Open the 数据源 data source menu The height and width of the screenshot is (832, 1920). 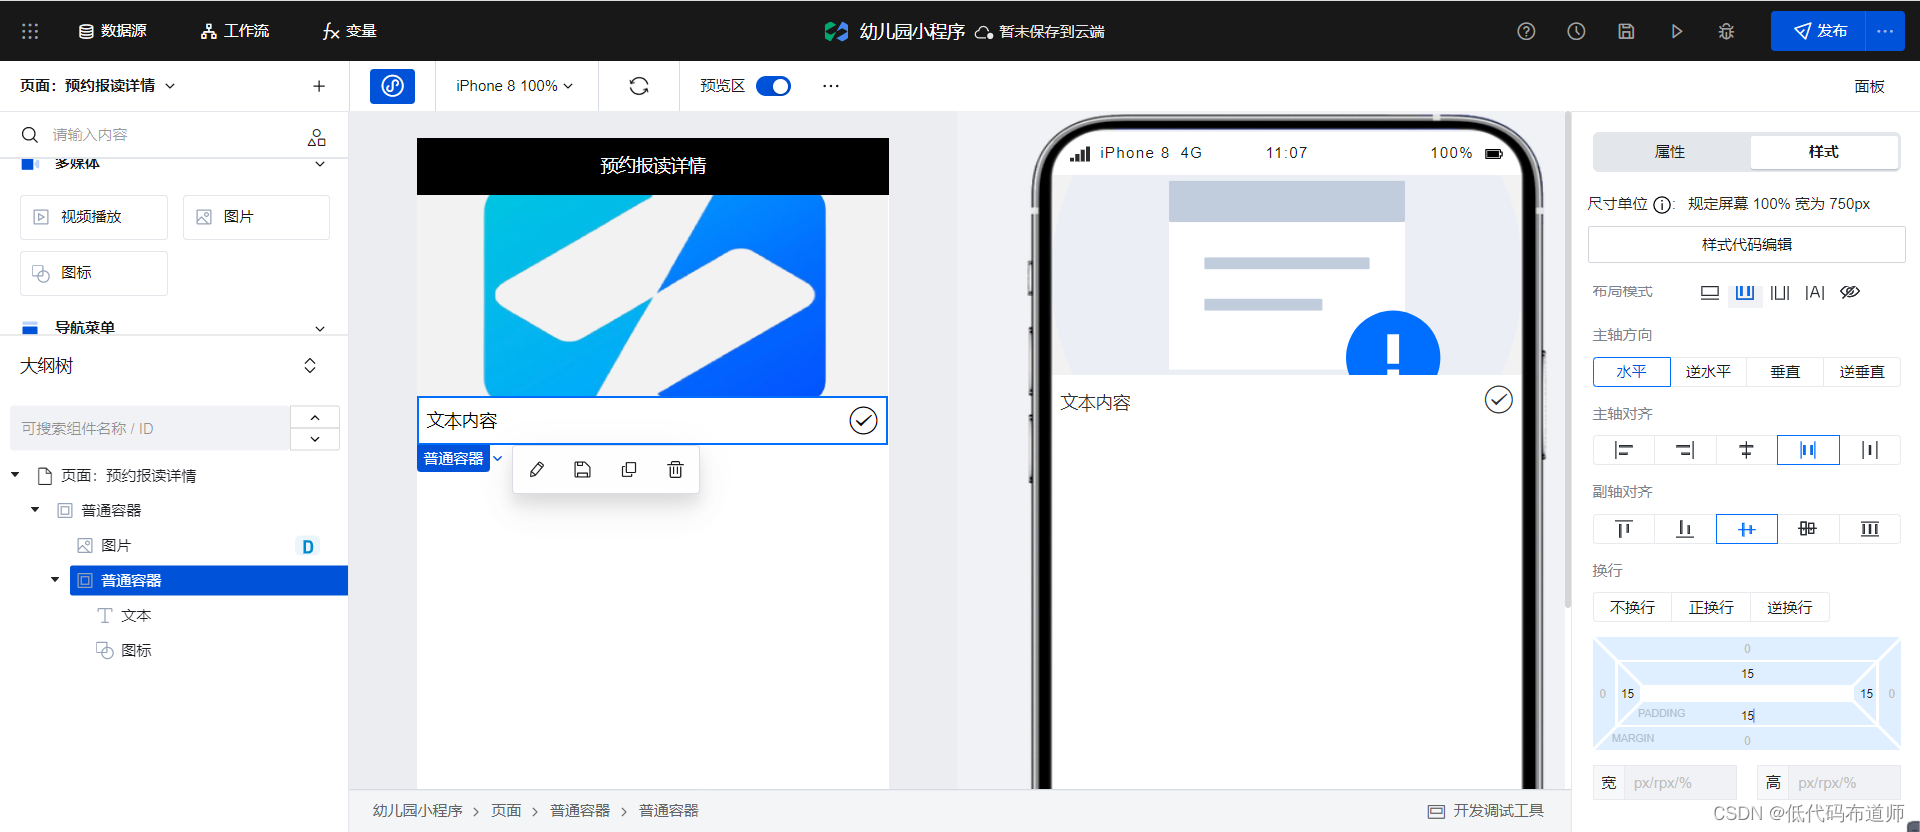(x=113, y=31)
